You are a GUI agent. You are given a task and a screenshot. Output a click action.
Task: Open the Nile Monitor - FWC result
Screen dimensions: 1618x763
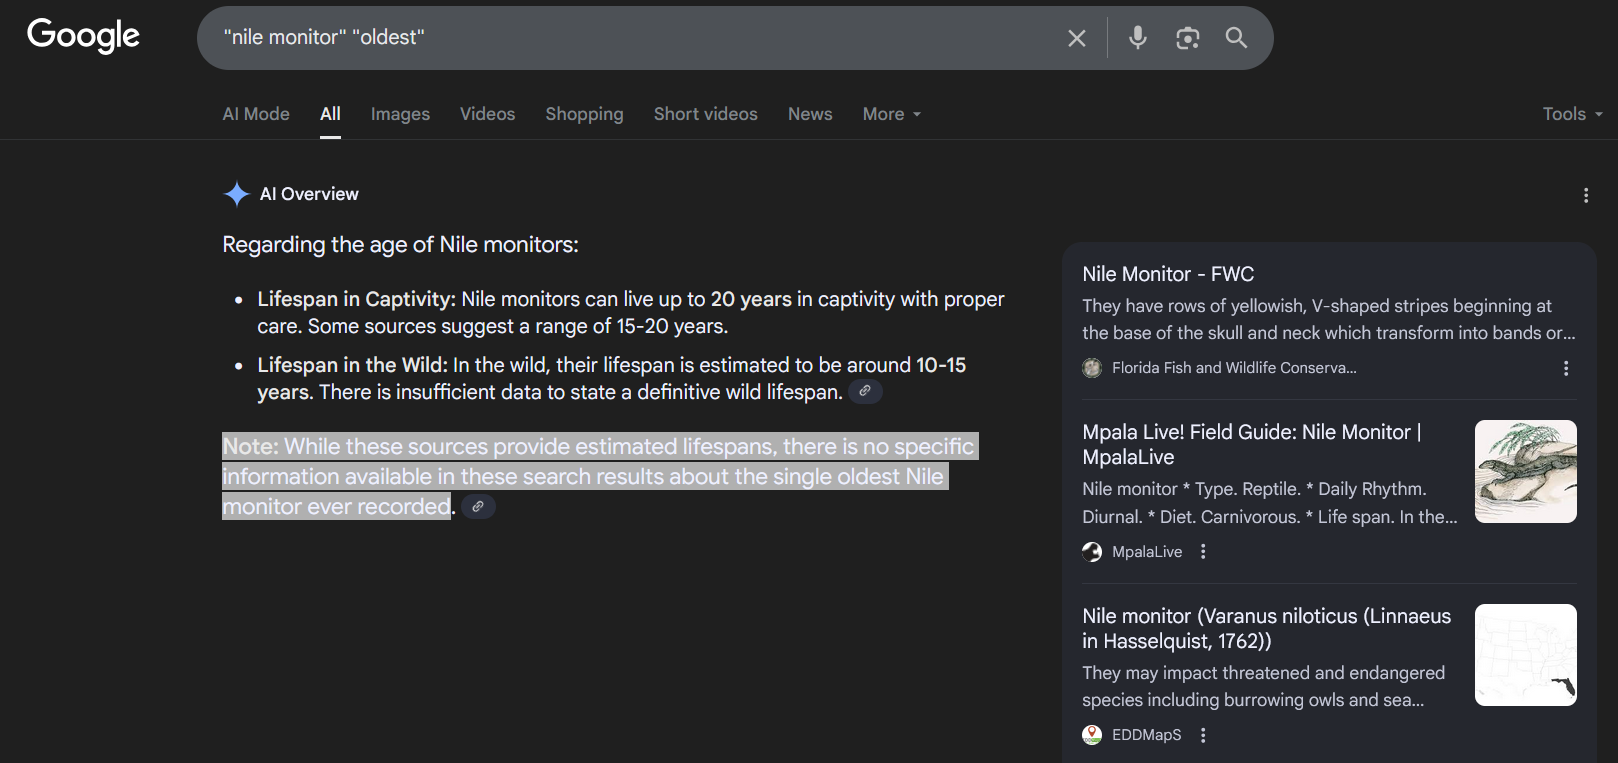pos(1168,274)
